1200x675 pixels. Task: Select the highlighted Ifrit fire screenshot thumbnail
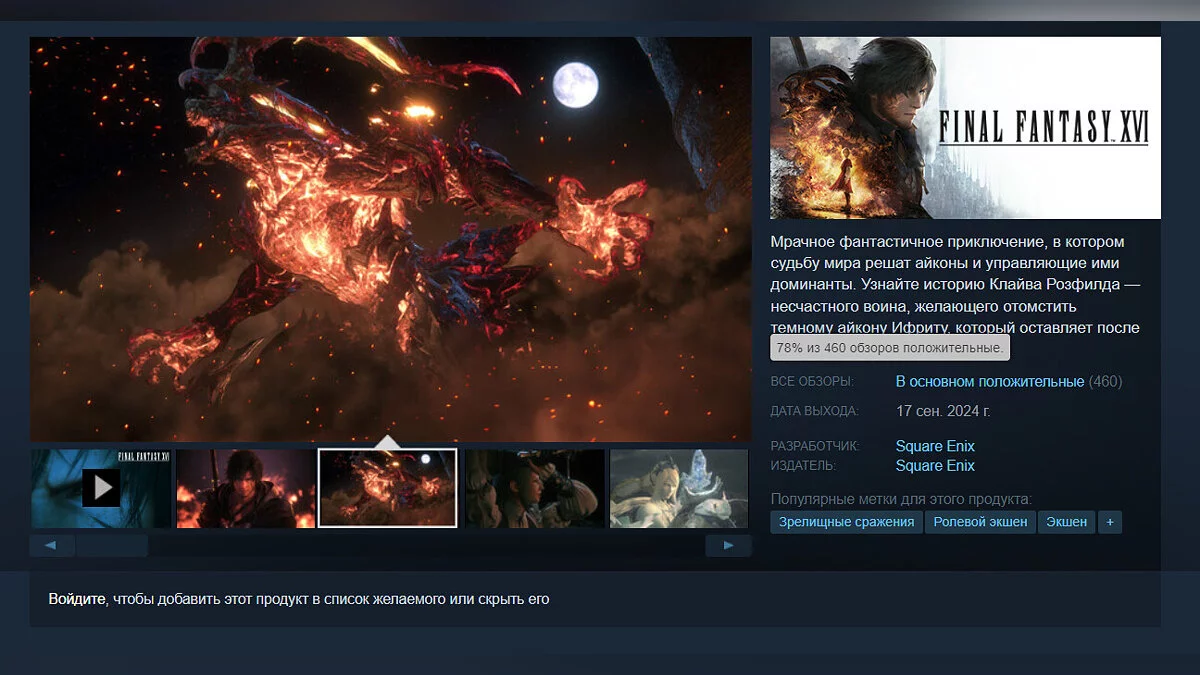388,488
